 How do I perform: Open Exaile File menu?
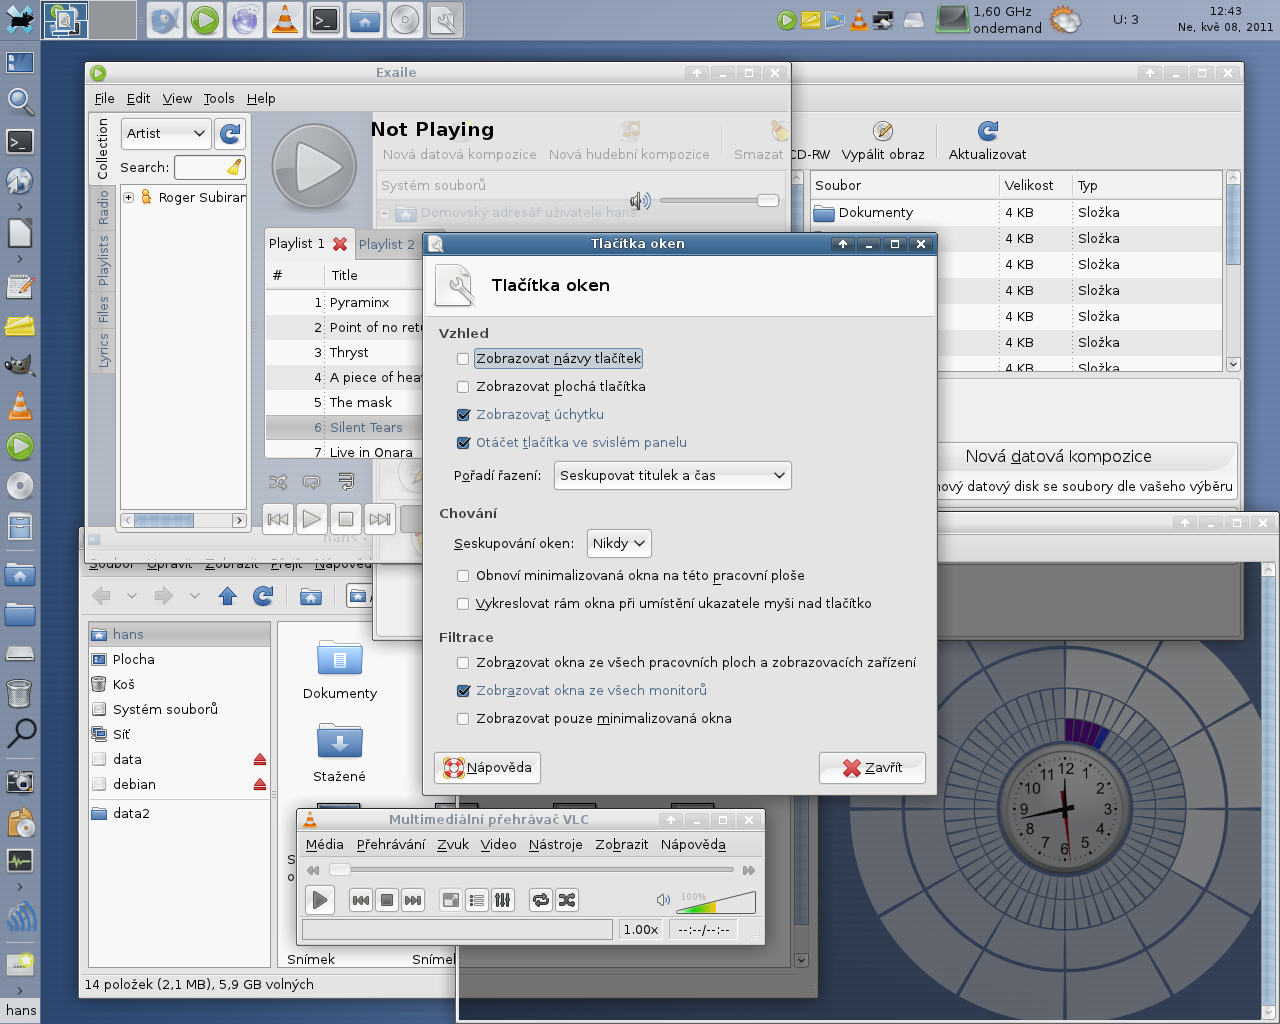point(104,98)
